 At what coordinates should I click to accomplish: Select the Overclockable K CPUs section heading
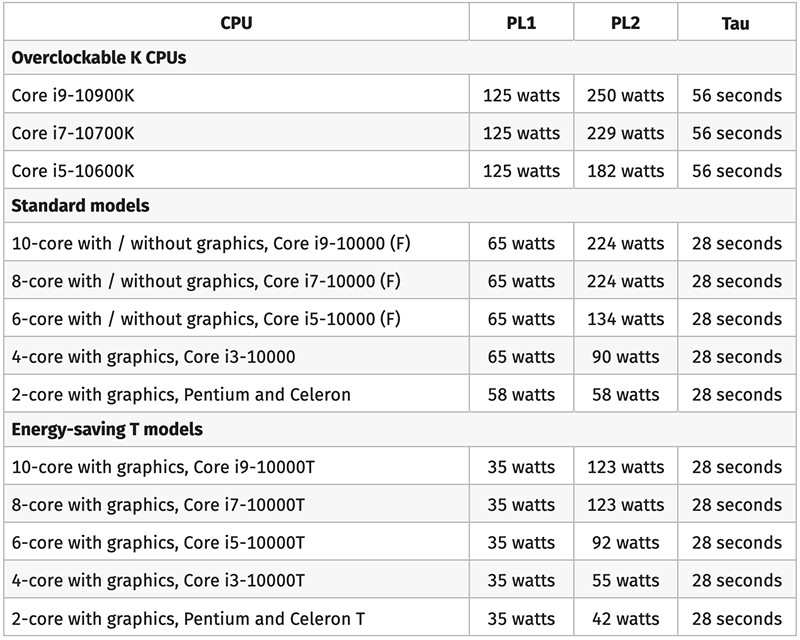(99, 58)
